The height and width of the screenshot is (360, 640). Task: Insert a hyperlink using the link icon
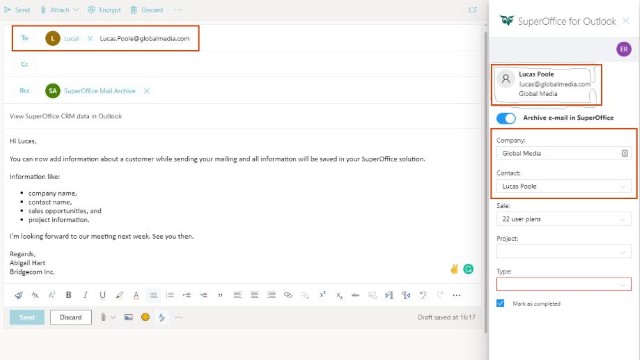(288, 295)
